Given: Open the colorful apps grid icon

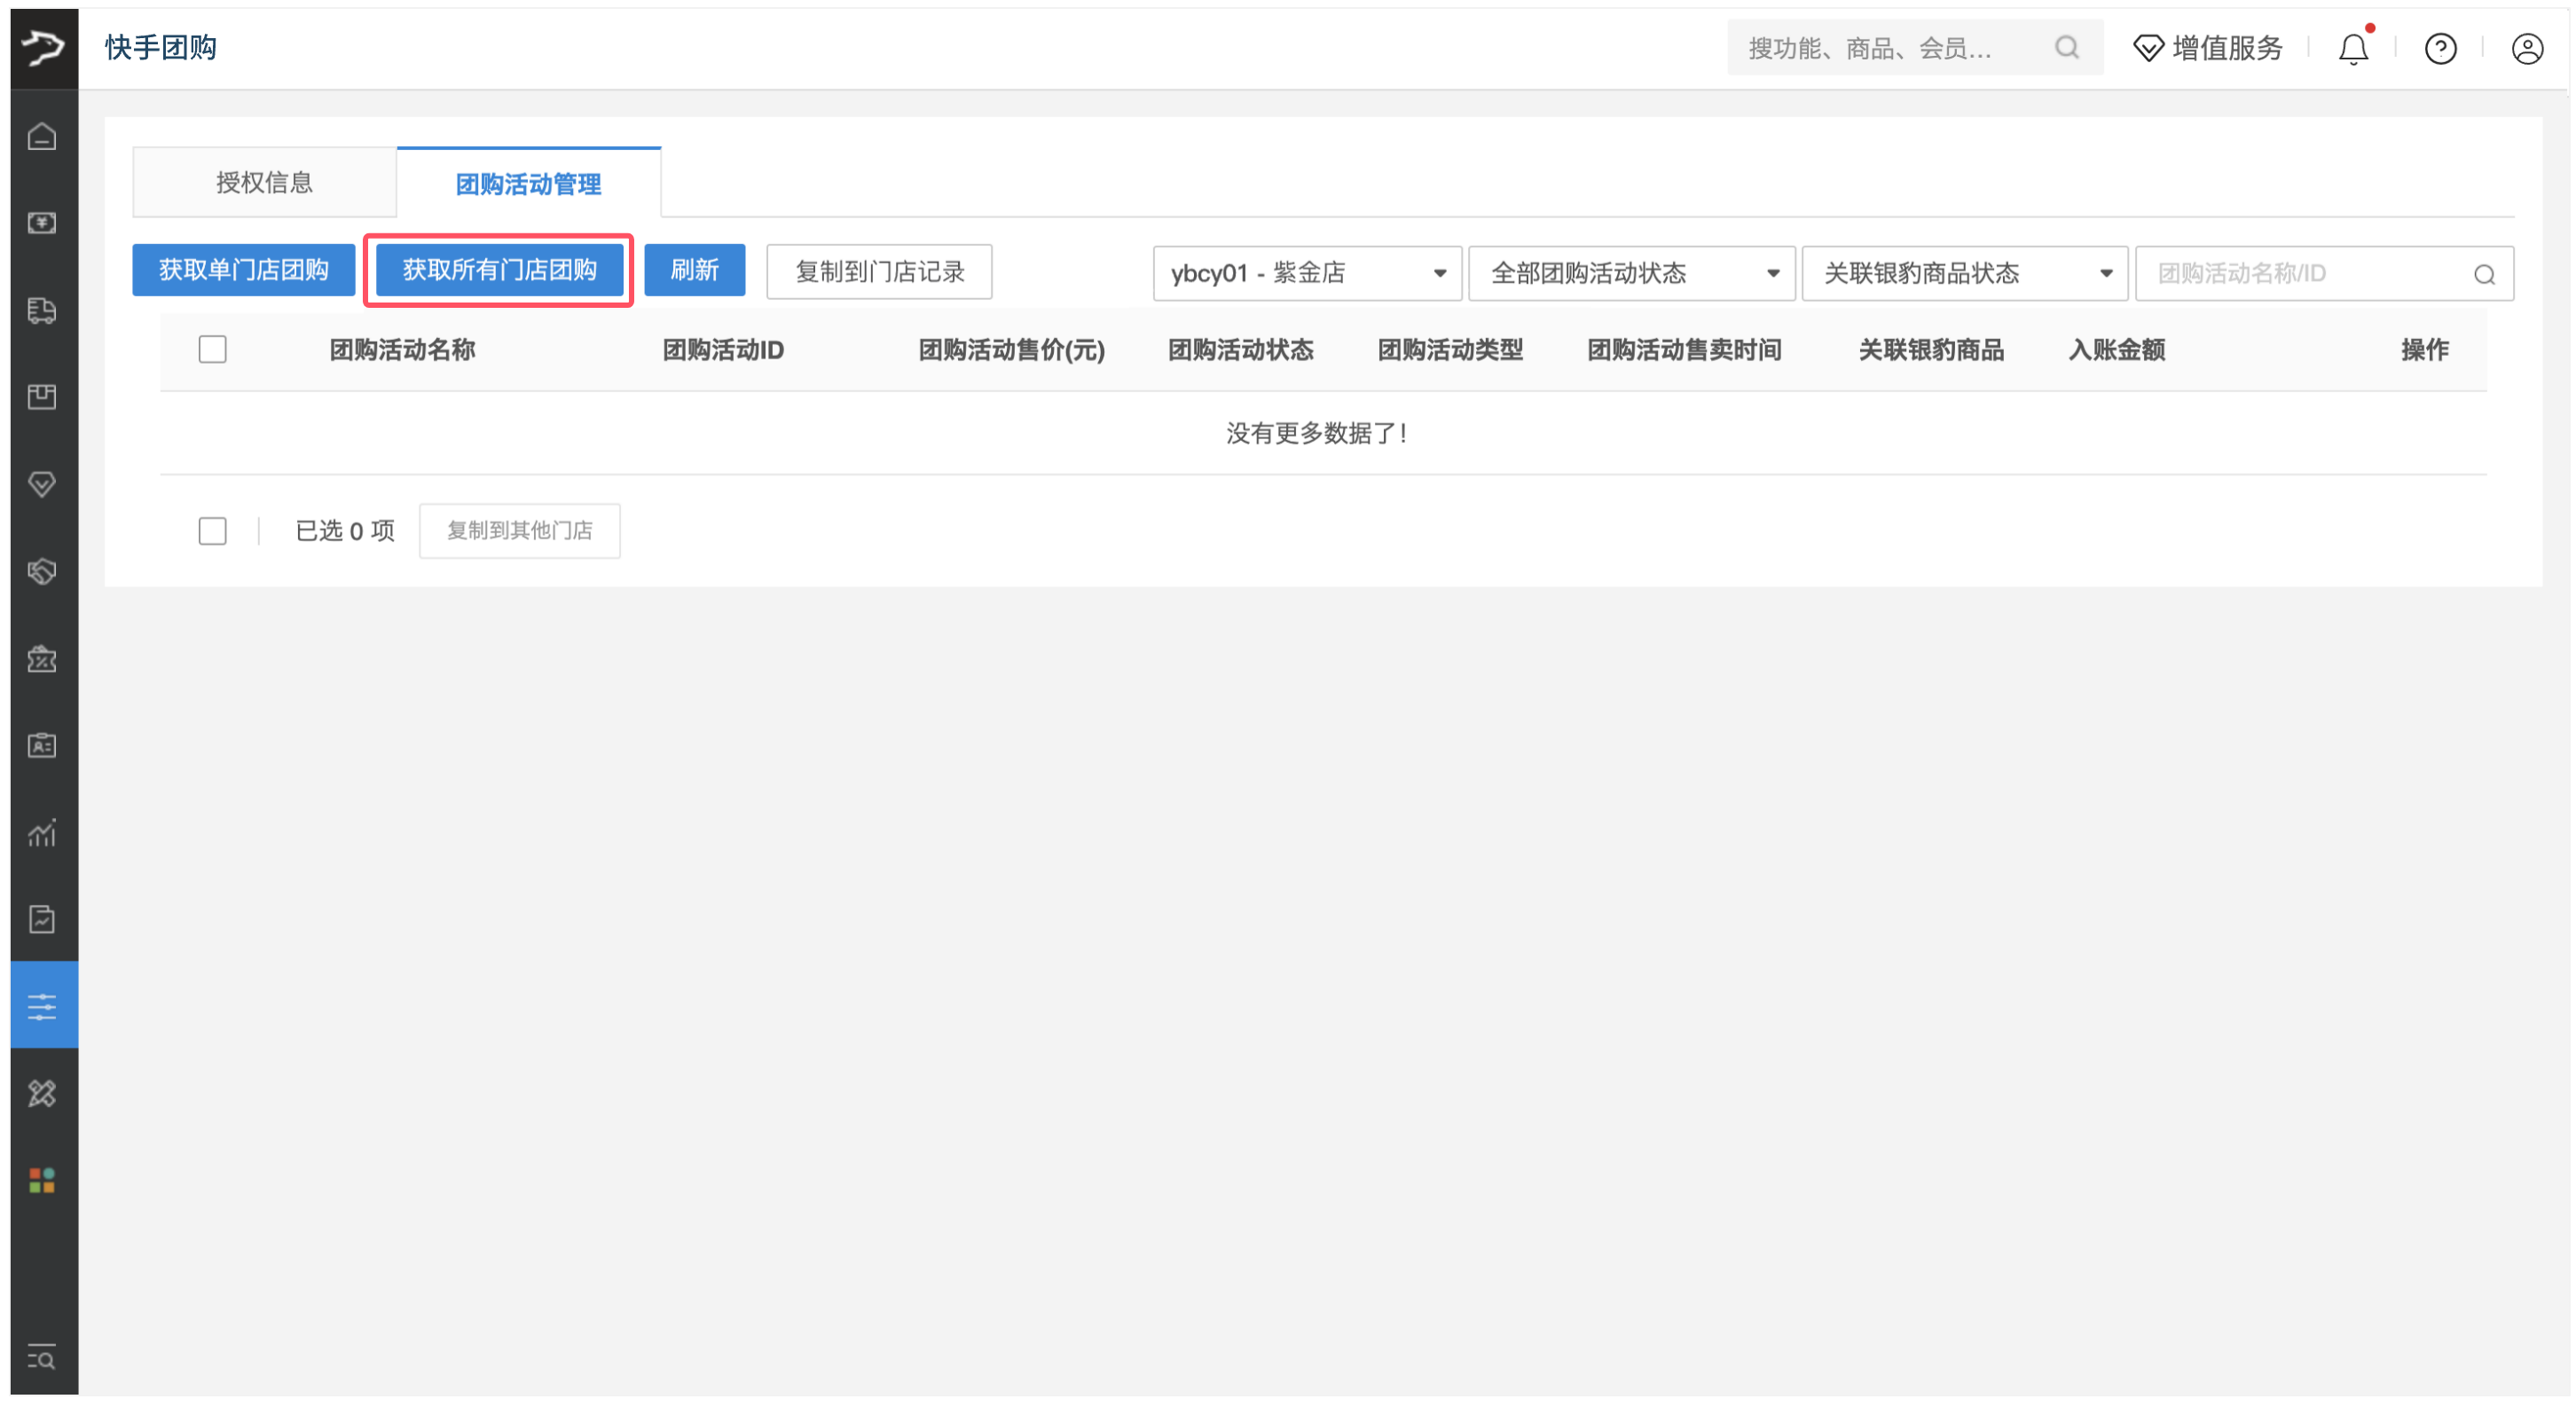Looking at the screenshot, I should [42, 1180].
